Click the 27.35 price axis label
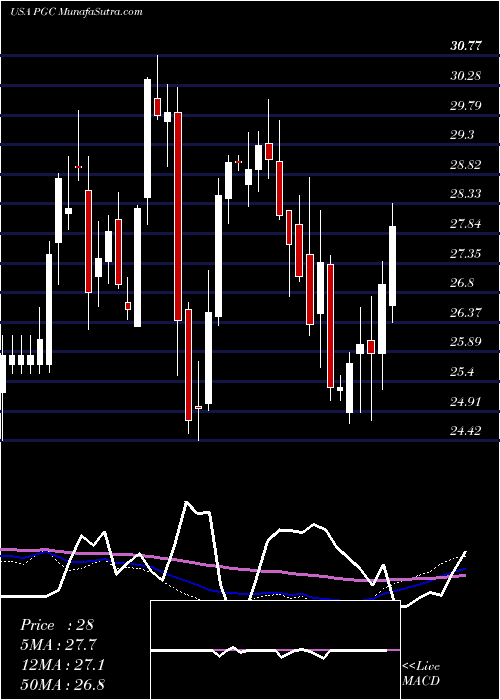This screenshot has height=700, width=500. (466, 254)
